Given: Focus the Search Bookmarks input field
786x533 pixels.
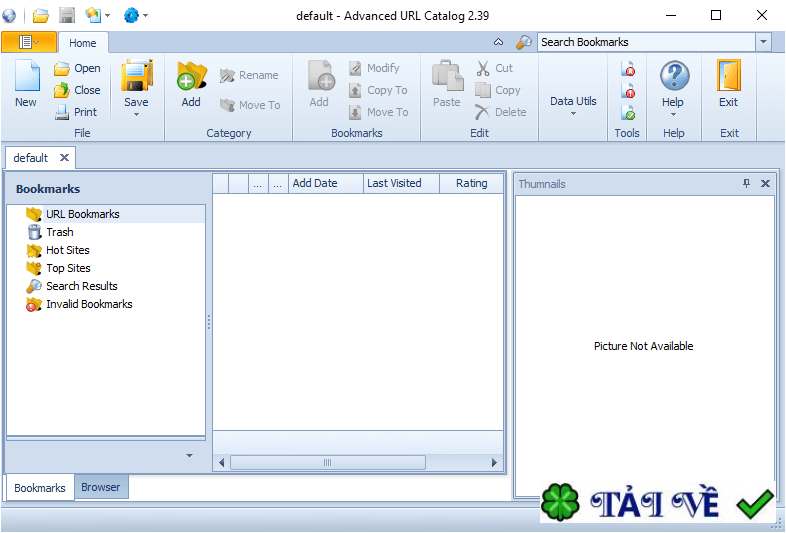Looking at the screenshot, I should pyautogui.click(x=647, y=42).
